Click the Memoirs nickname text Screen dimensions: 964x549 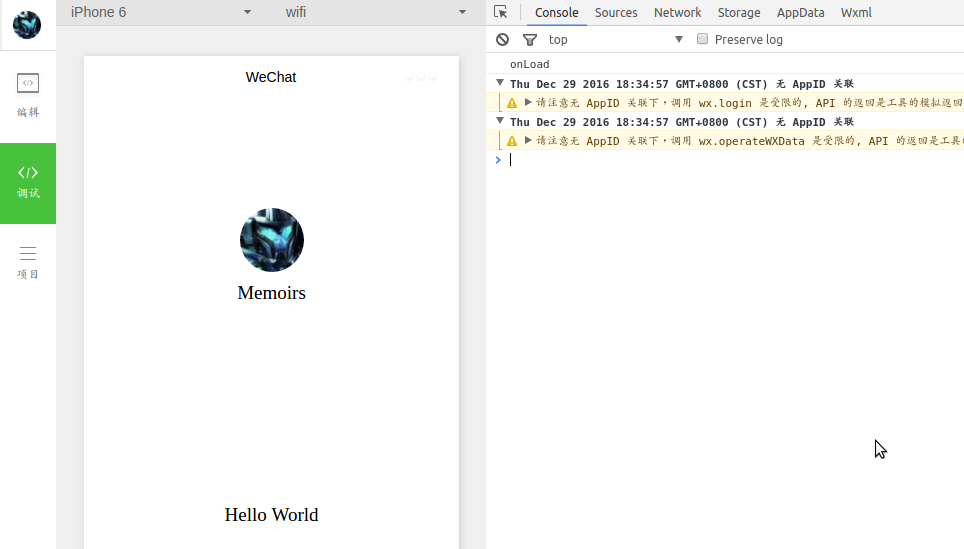tap(272, 293)
